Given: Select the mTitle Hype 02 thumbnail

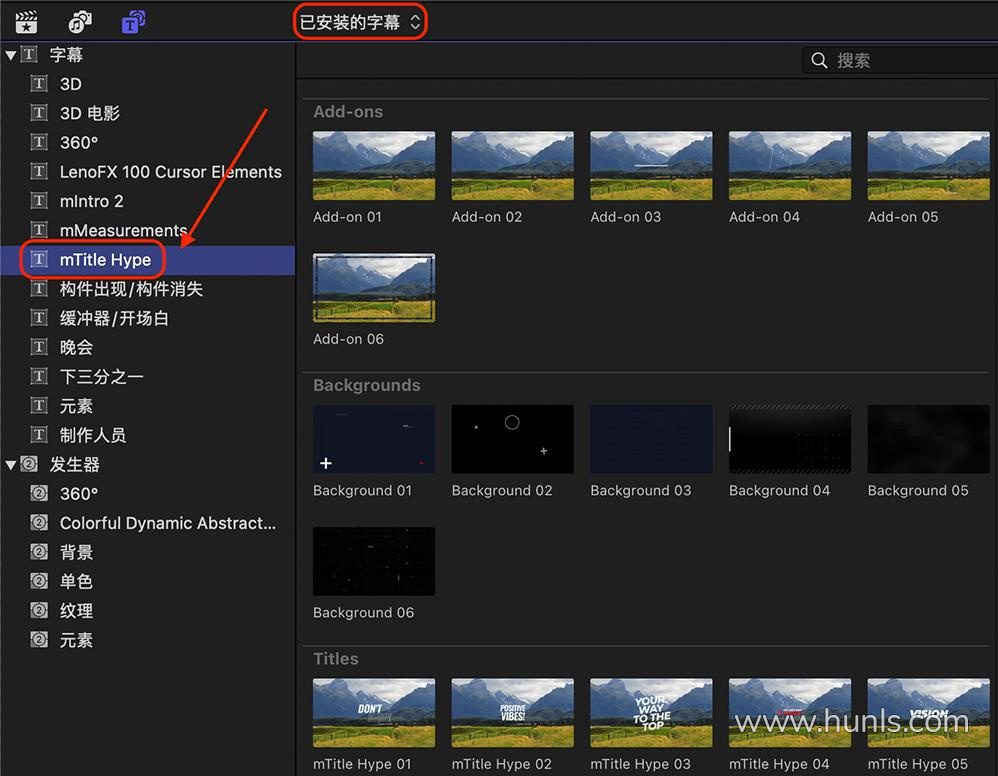Looking at the screenshot, I should (513, 713).
